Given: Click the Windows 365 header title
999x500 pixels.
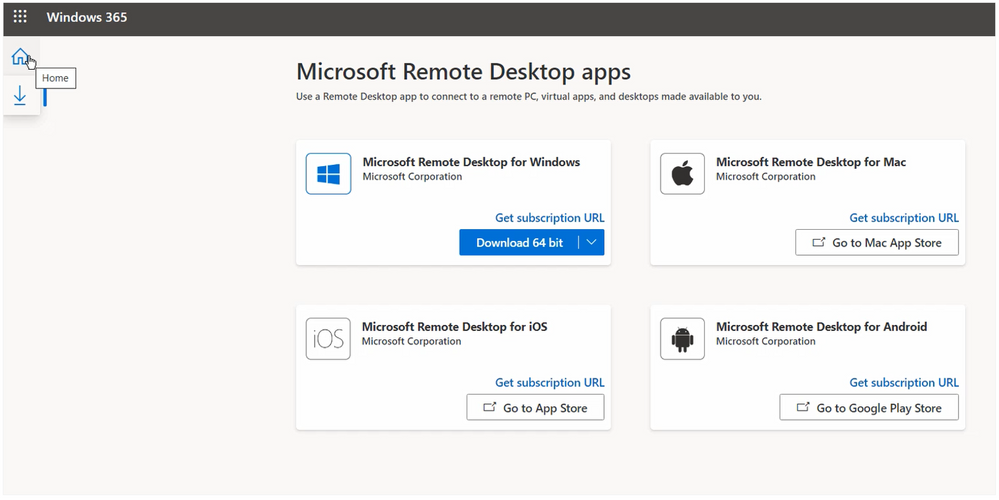Looking at the screenshot, I should [87, 17].
